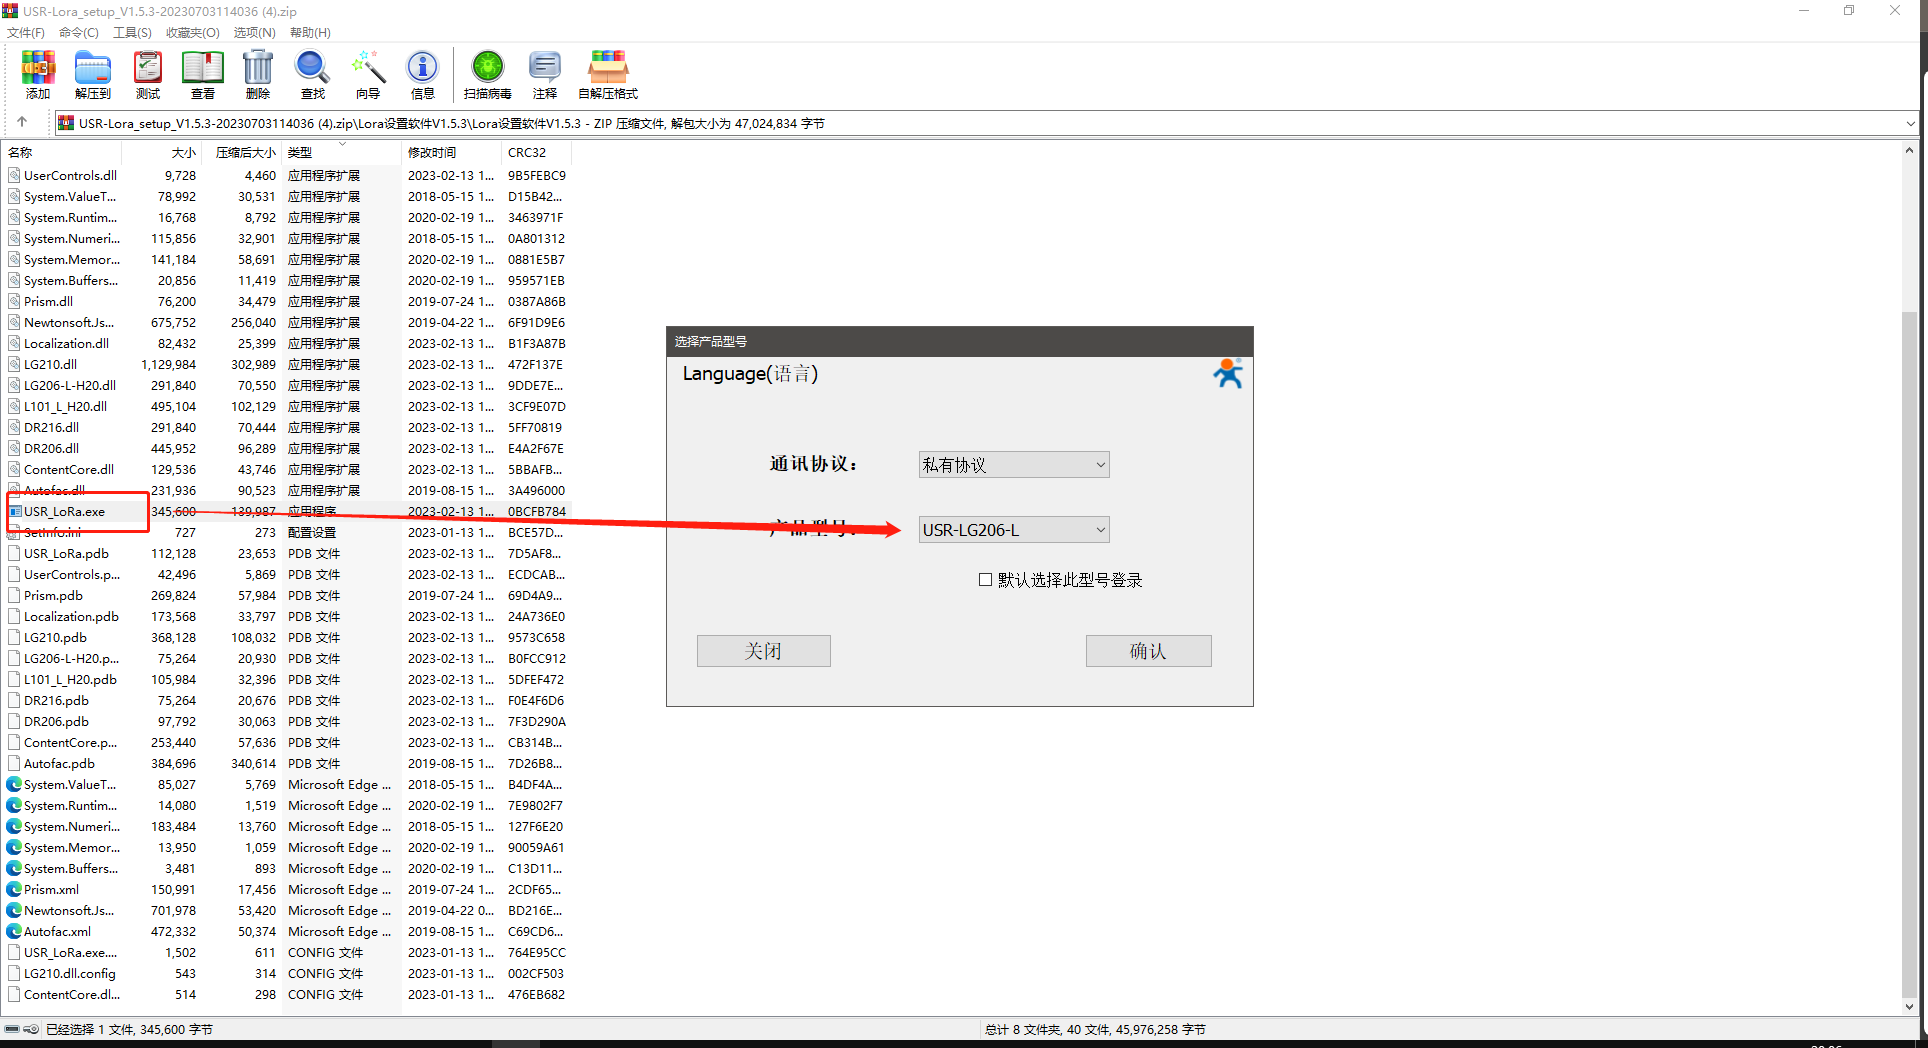This screenshot has width=1928, height=1048.
Task: Select the Localization.pdb file name
Action: (71, 616)
